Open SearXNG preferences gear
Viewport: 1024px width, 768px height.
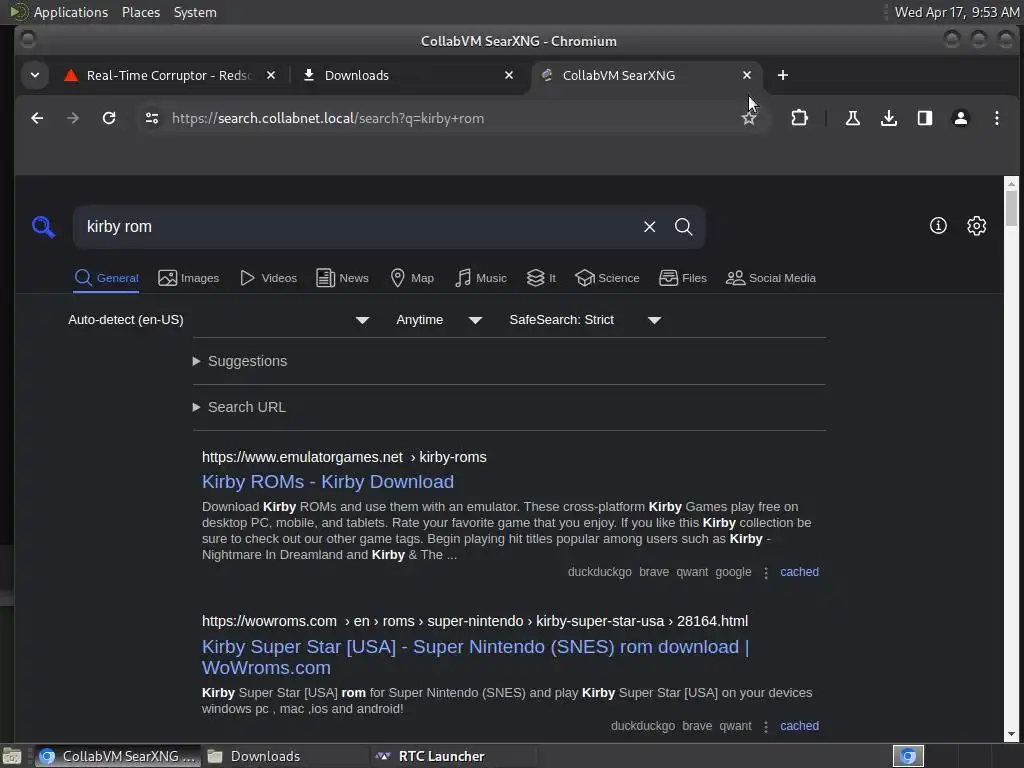click(x=976, y=226)
